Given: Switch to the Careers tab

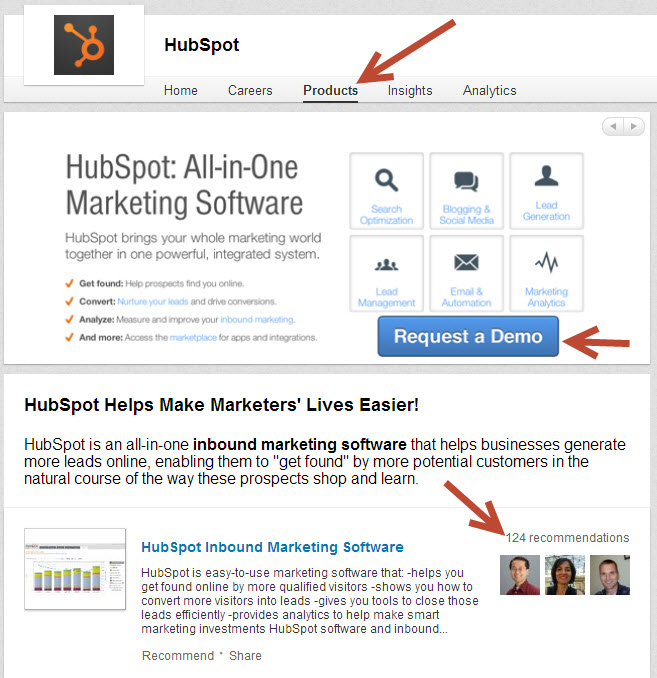Looking at the screenshot, I should point(250,90).
